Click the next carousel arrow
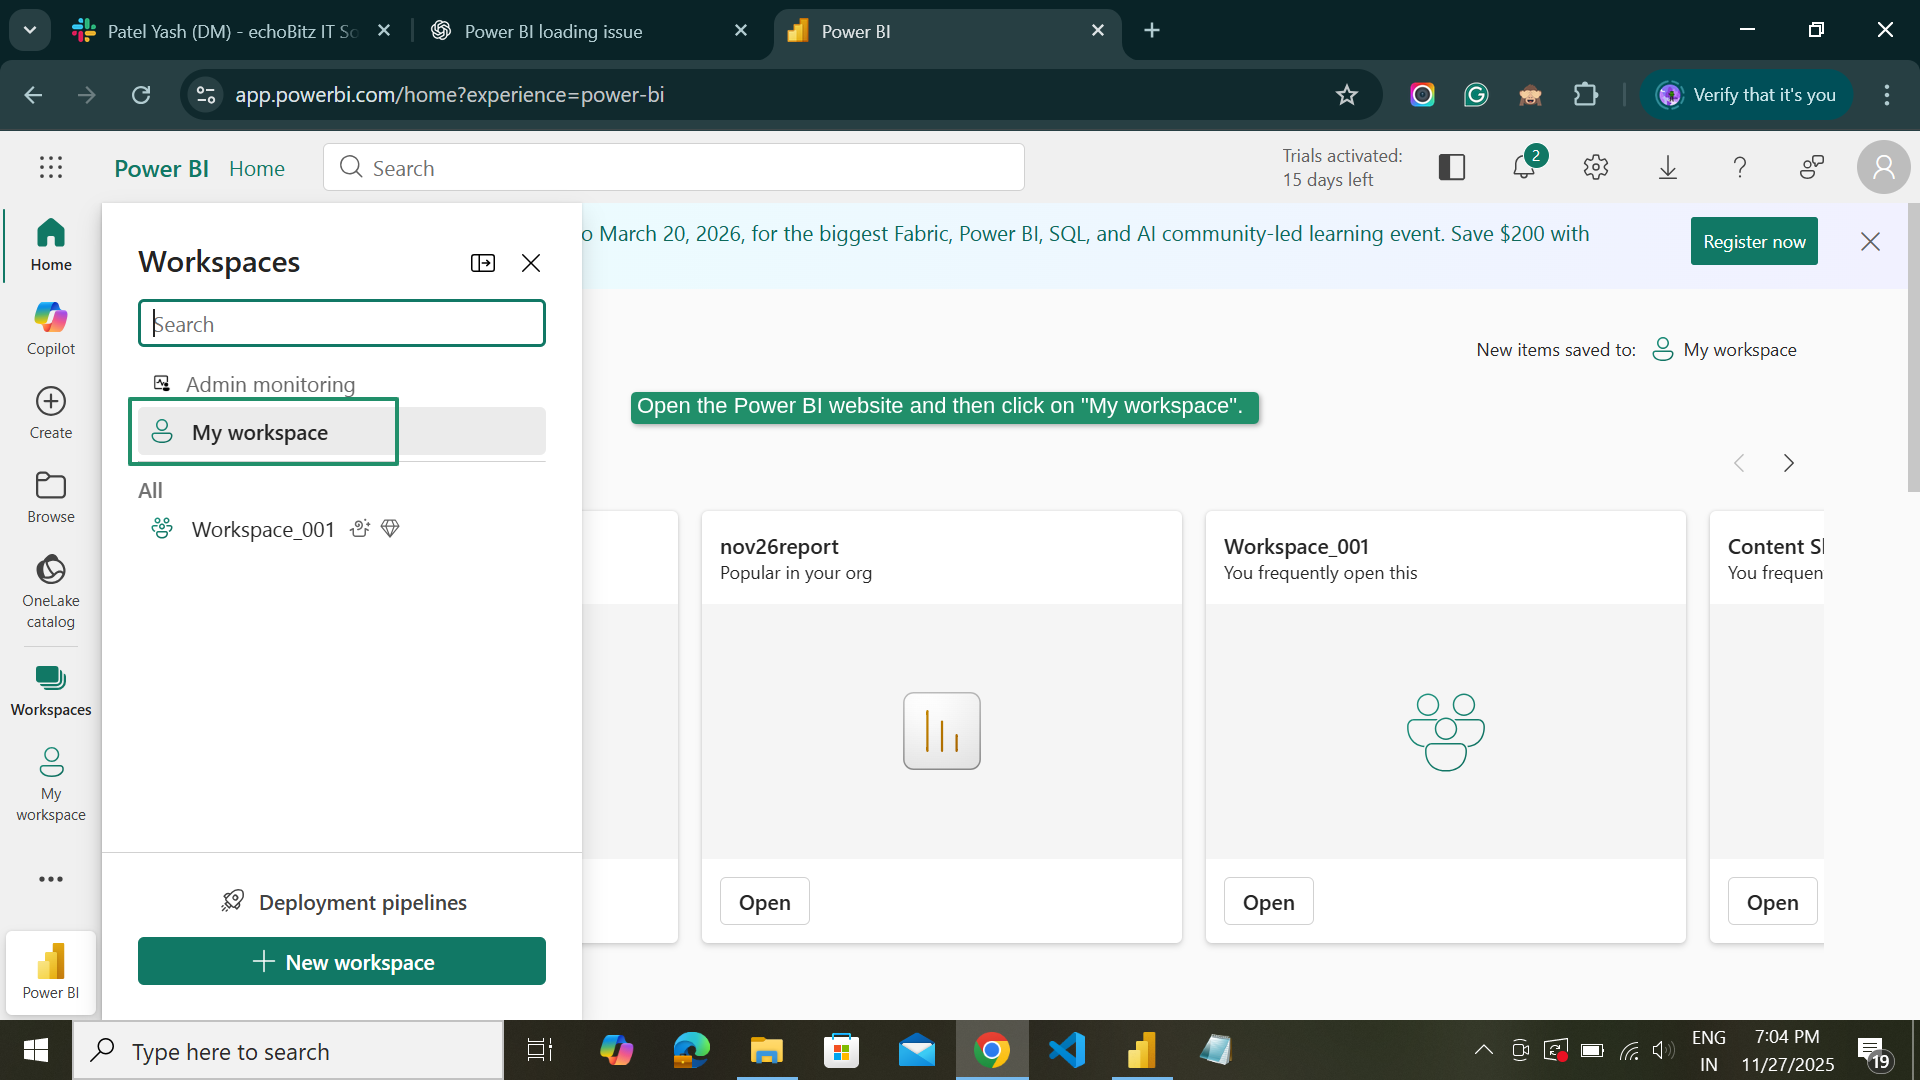 coord(1789,463)
